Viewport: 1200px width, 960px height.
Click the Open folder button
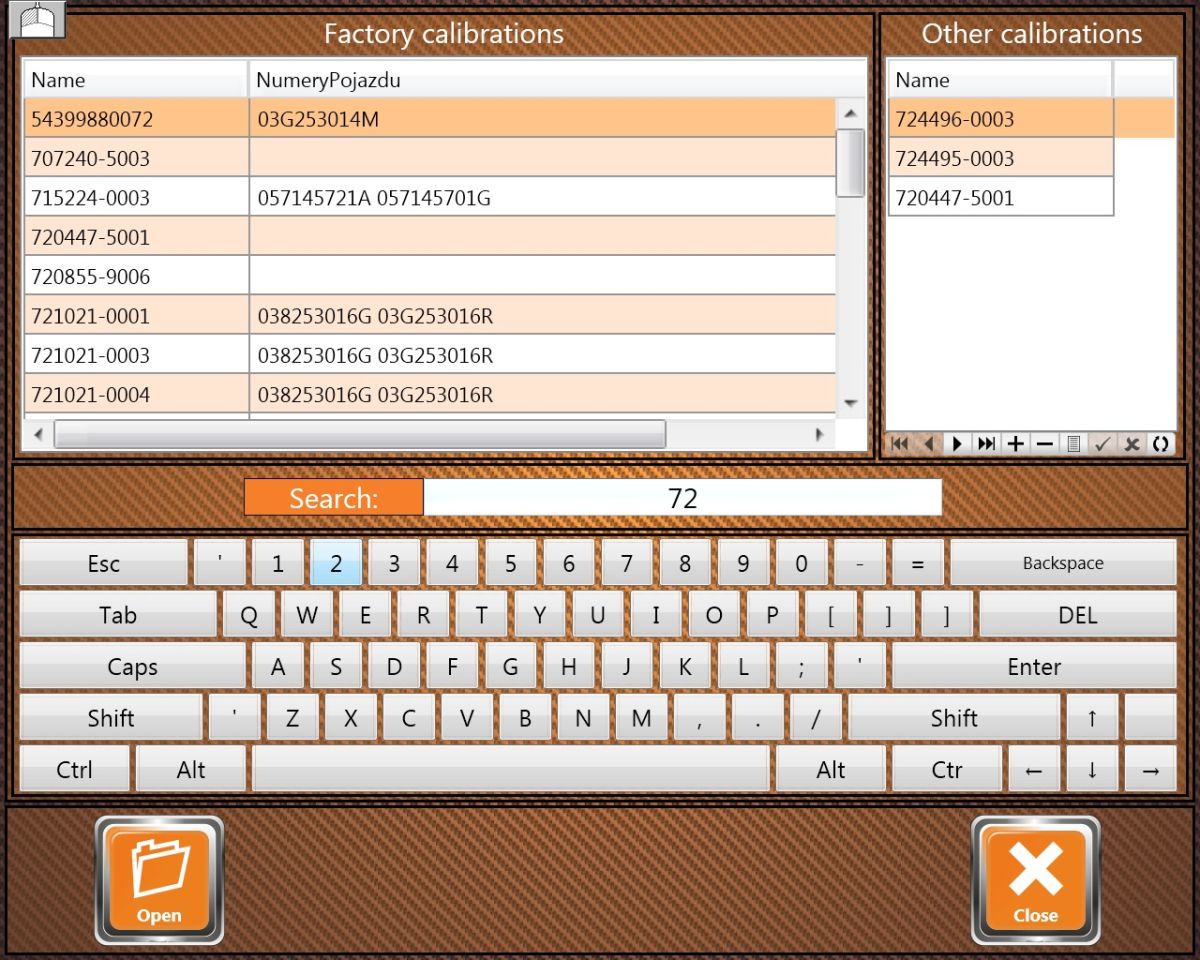pos(159,880)
